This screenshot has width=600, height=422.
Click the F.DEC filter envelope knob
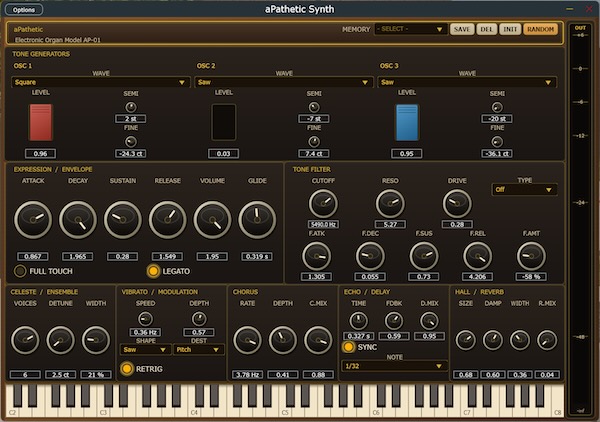click(x=370, y=256)
